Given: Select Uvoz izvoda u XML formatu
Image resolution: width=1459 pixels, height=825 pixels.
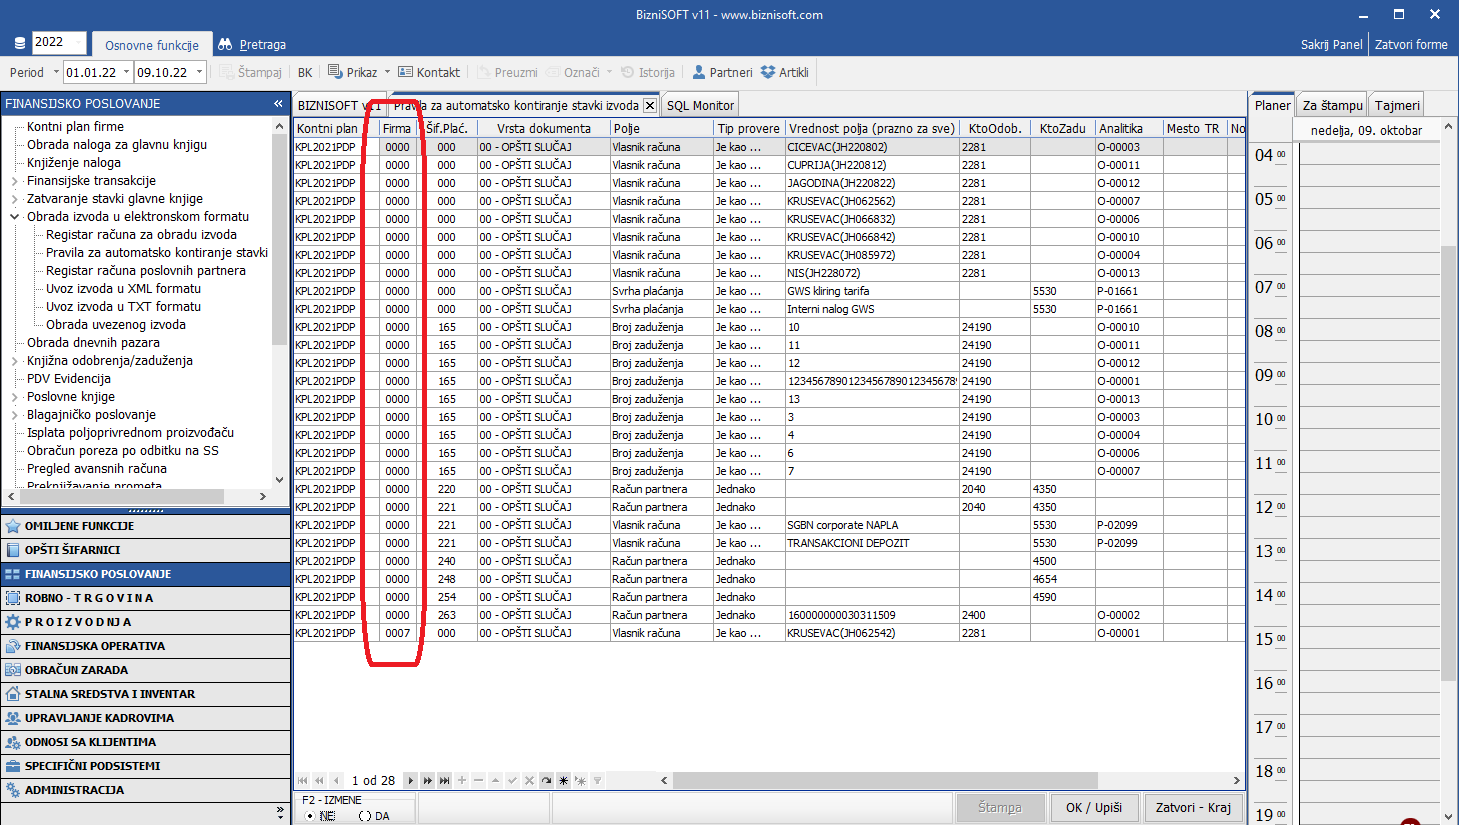Looking at the screenshot, I should (123, 288).
